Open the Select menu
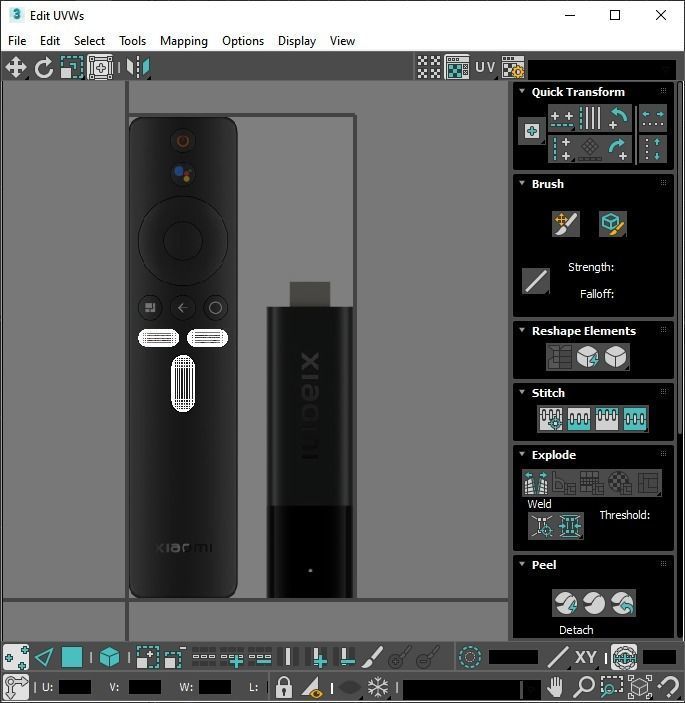Viewport: 685px width, 703px height. 89,41
